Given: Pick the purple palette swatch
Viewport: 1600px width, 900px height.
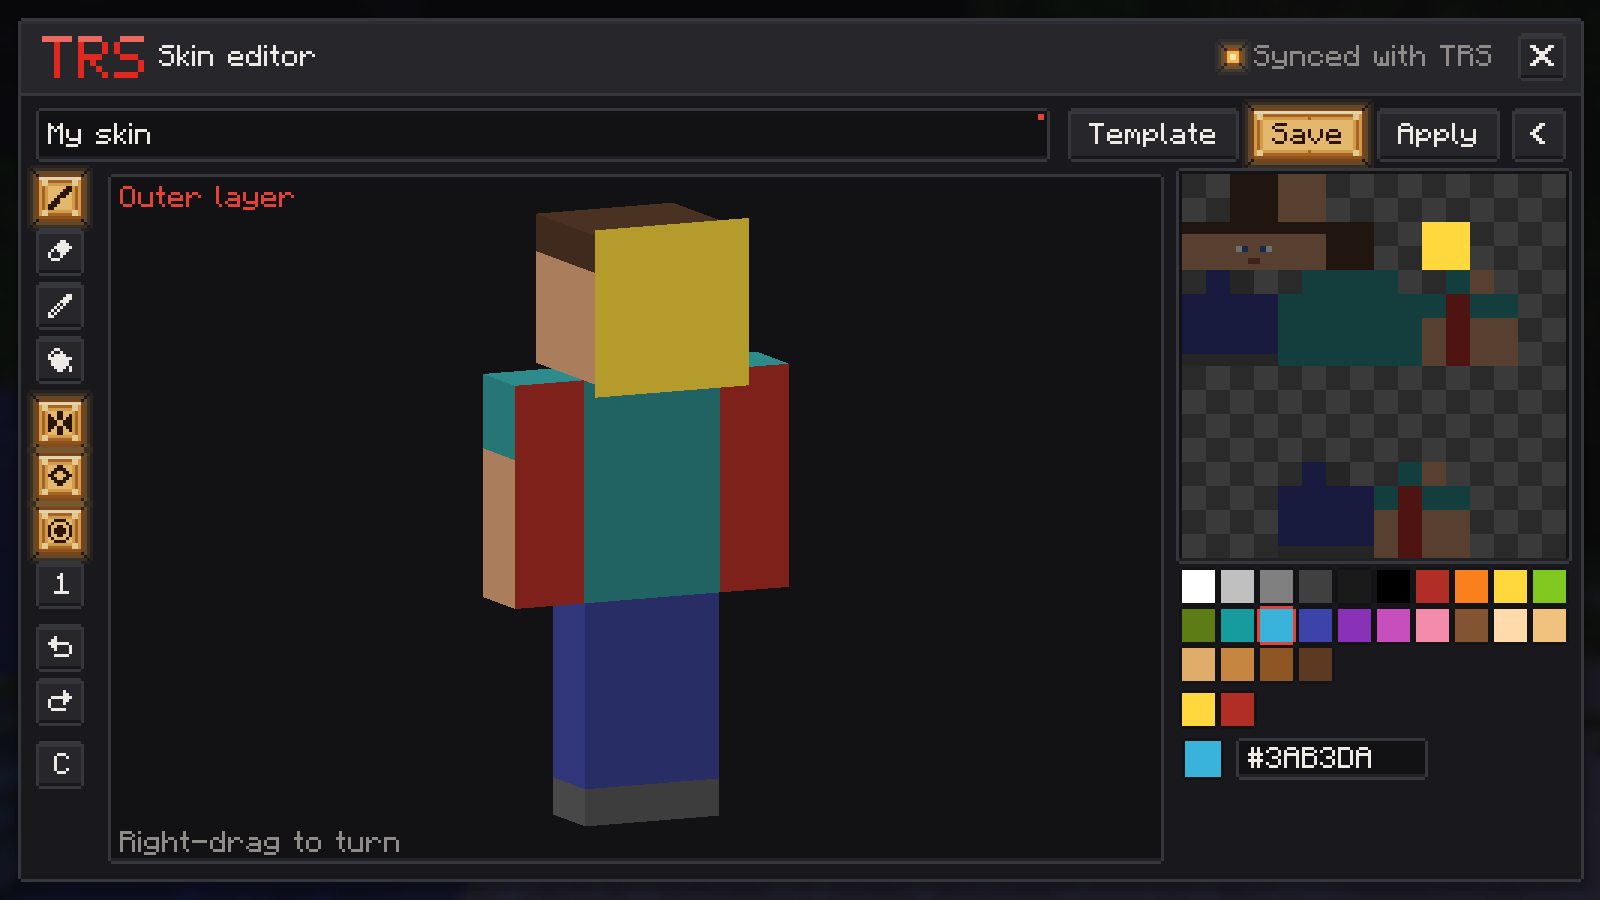Looking at the screenshot, I should click(1354, 626).
